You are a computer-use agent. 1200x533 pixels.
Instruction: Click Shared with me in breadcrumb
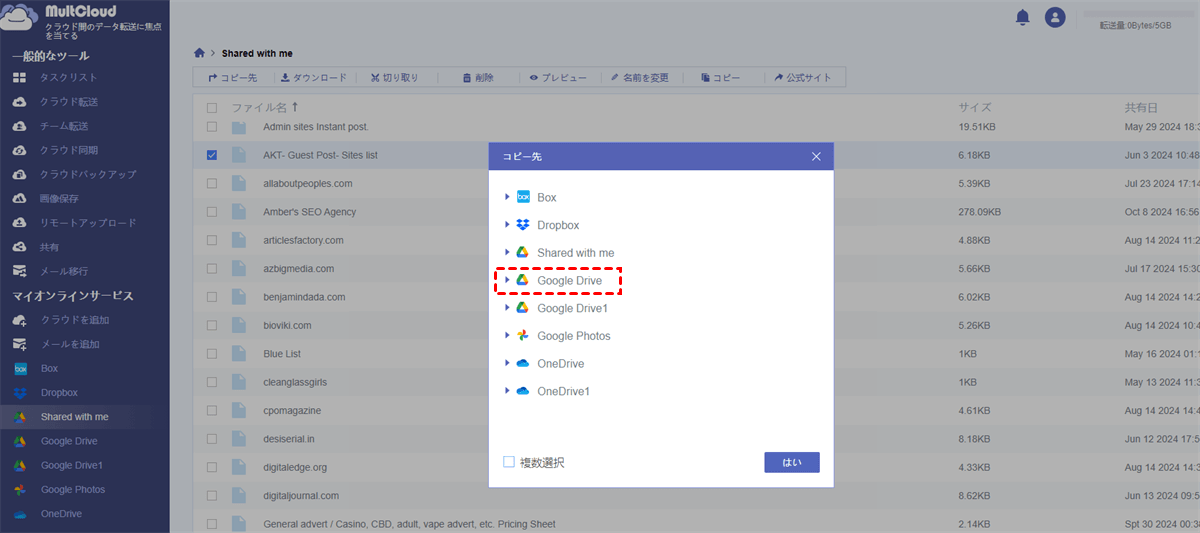[257, 53]
